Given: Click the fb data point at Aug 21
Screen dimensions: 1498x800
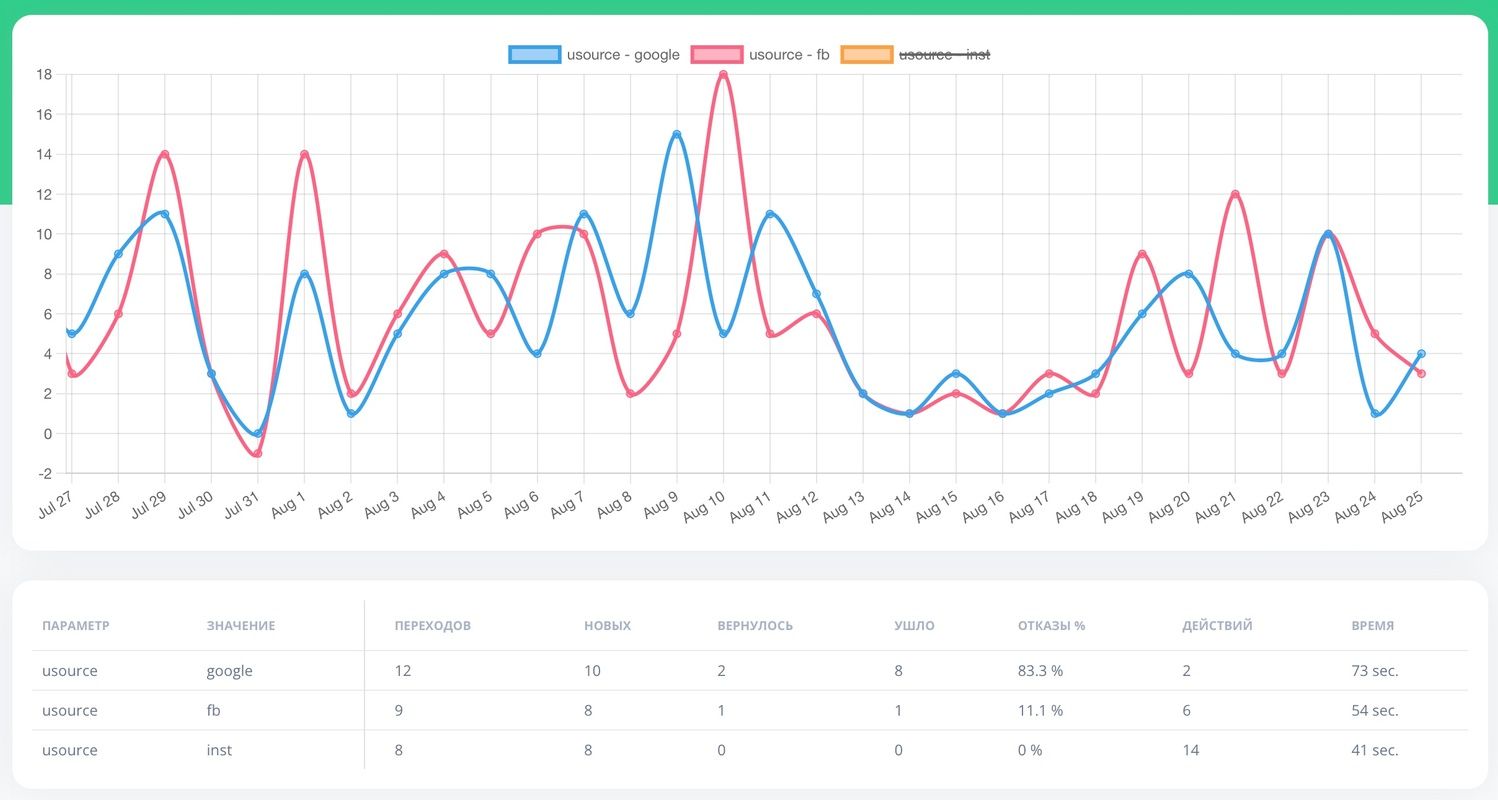Looking at the screenshot, I should [1235, 194].
